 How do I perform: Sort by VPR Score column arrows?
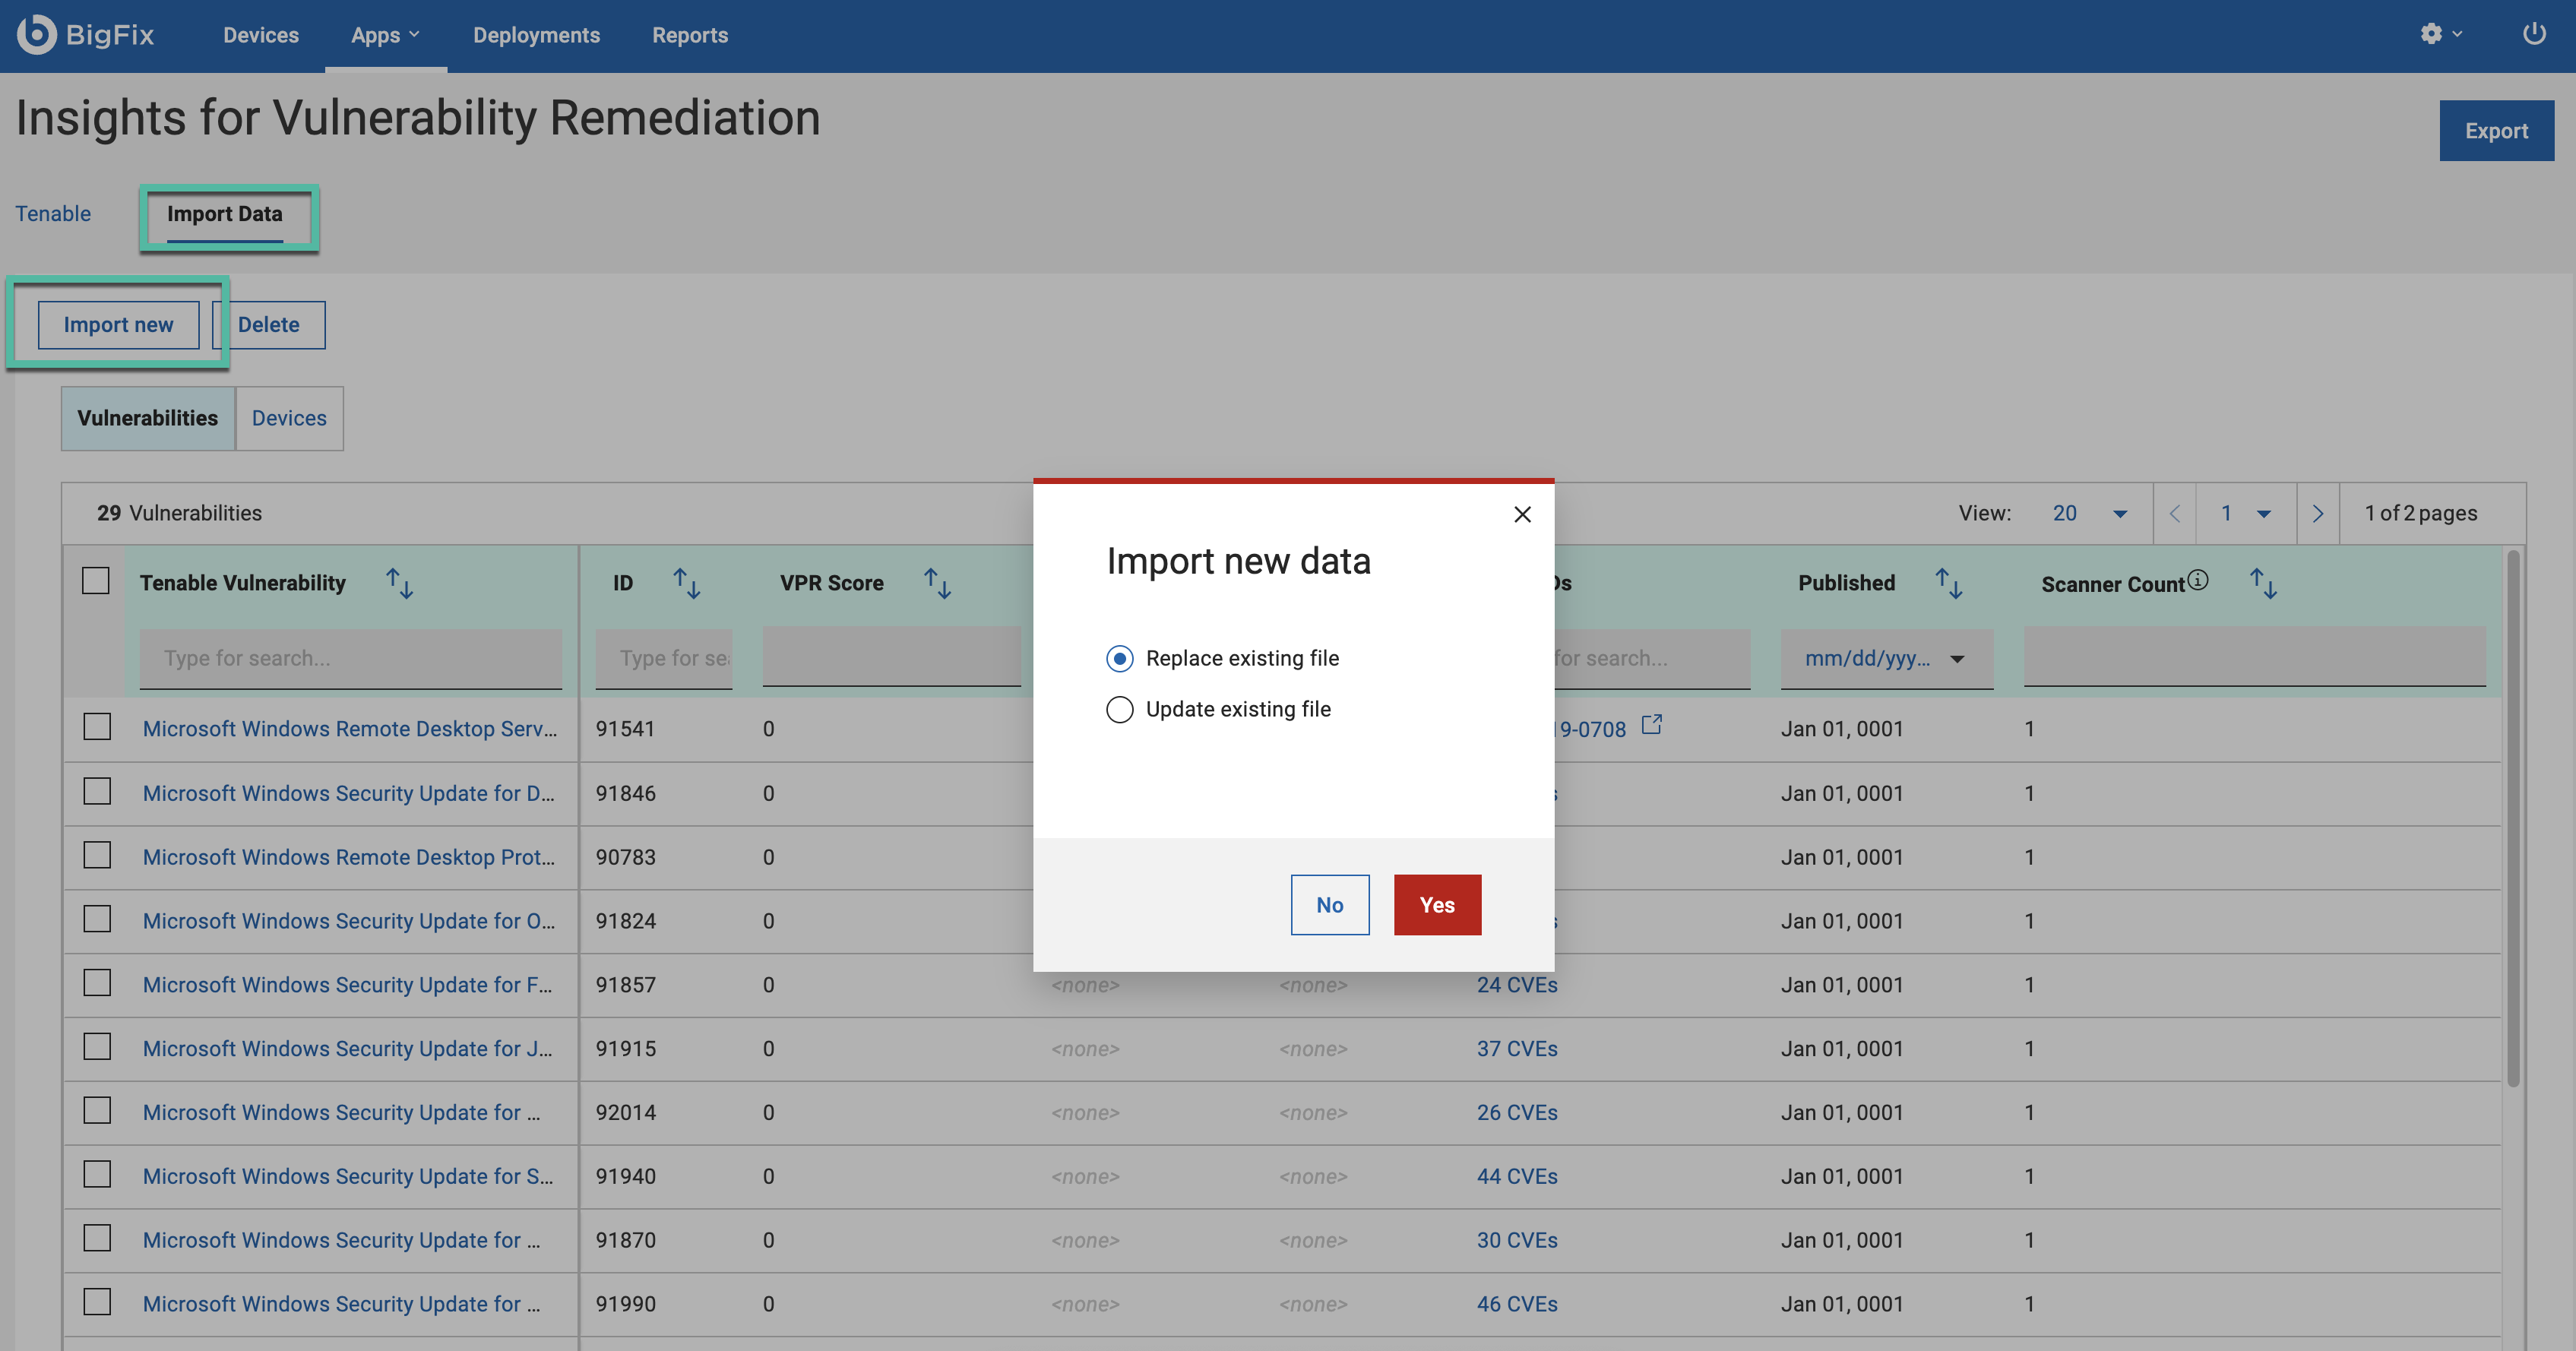(937, 583)
